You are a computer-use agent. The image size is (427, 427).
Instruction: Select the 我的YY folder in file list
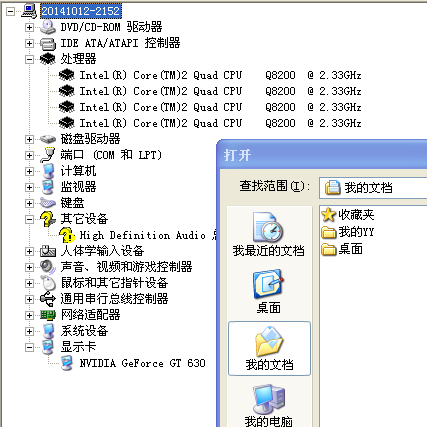[348, 232]
